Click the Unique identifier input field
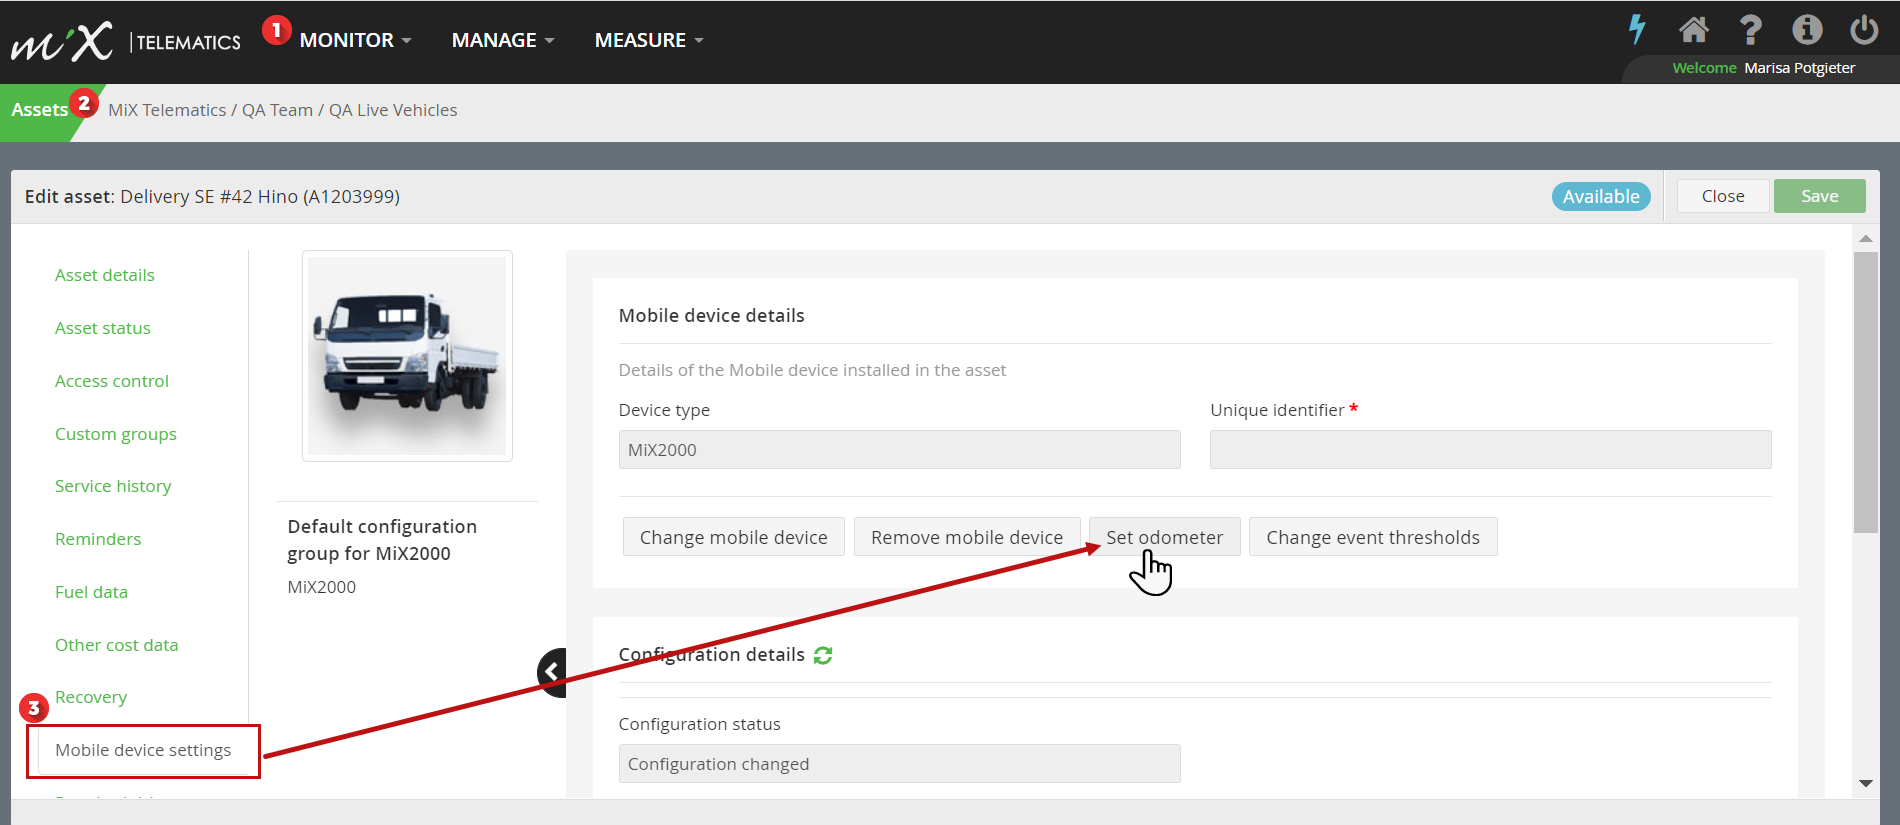 (1490, 450)
